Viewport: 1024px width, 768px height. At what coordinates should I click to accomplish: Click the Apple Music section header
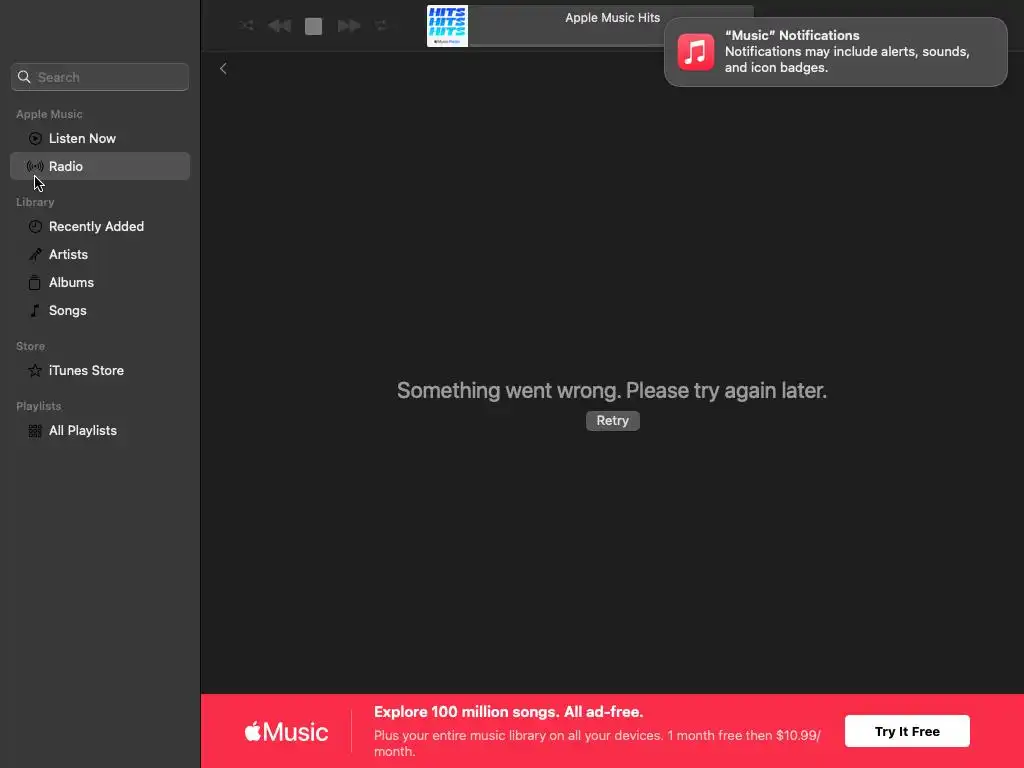coord(49,114)
